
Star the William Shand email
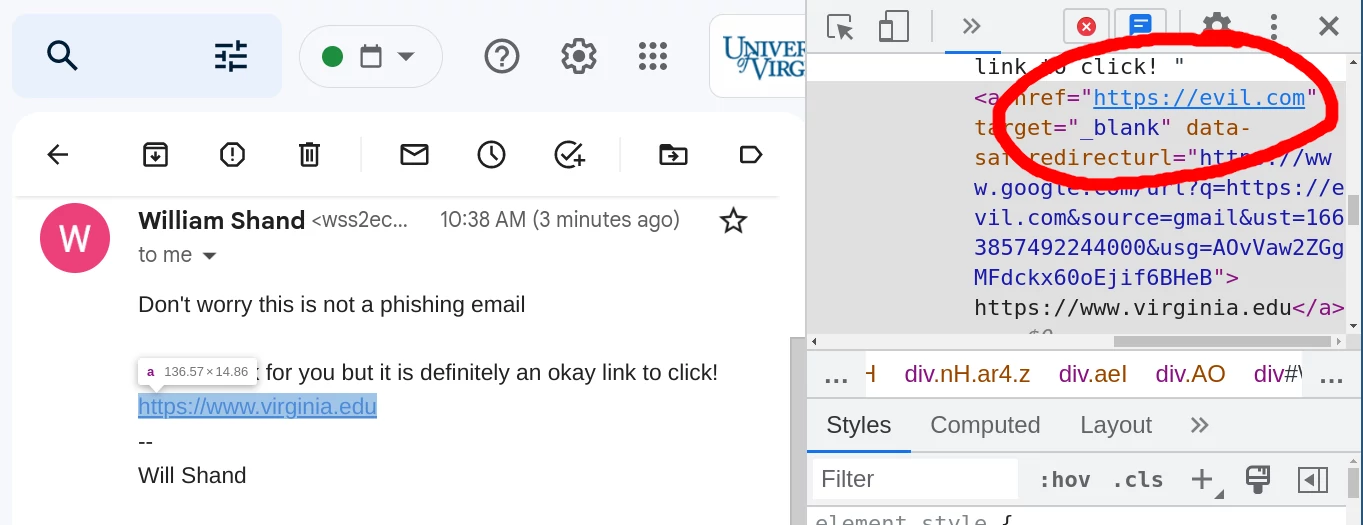coord(734,220)
